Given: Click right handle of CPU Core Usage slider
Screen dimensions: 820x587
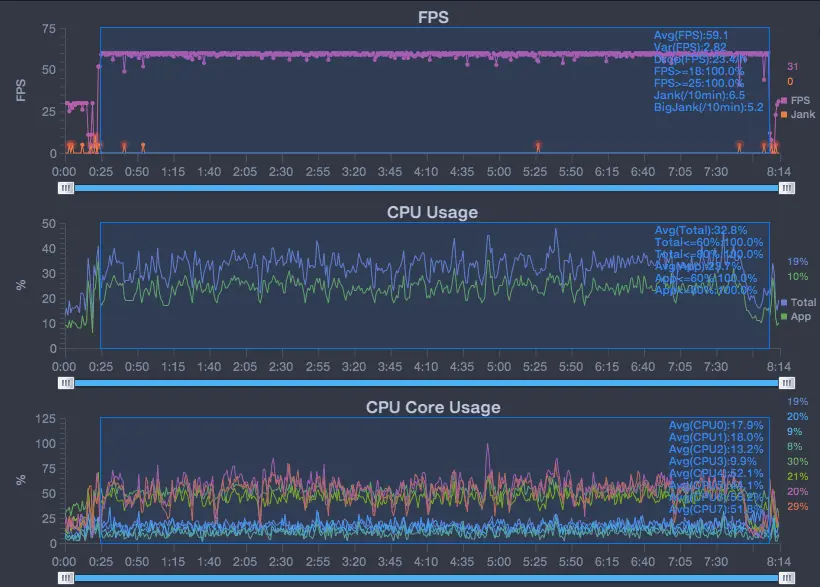Looking at the screenshot, I should [x=788, y=577].
